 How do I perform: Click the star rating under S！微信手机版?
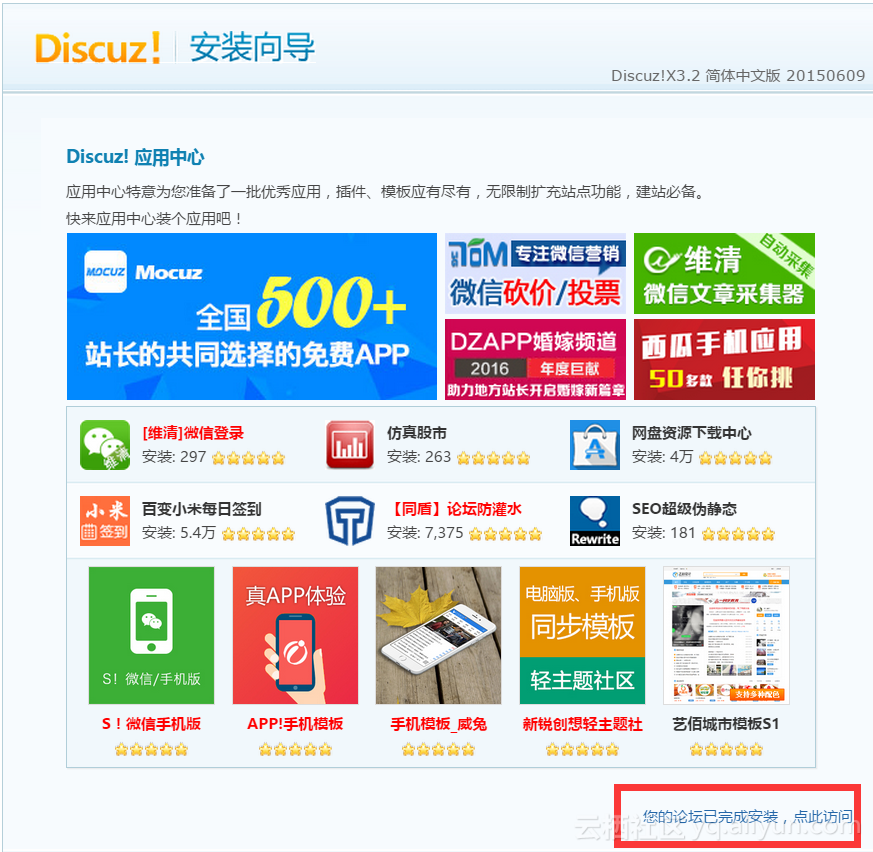[x=151, y=750]
